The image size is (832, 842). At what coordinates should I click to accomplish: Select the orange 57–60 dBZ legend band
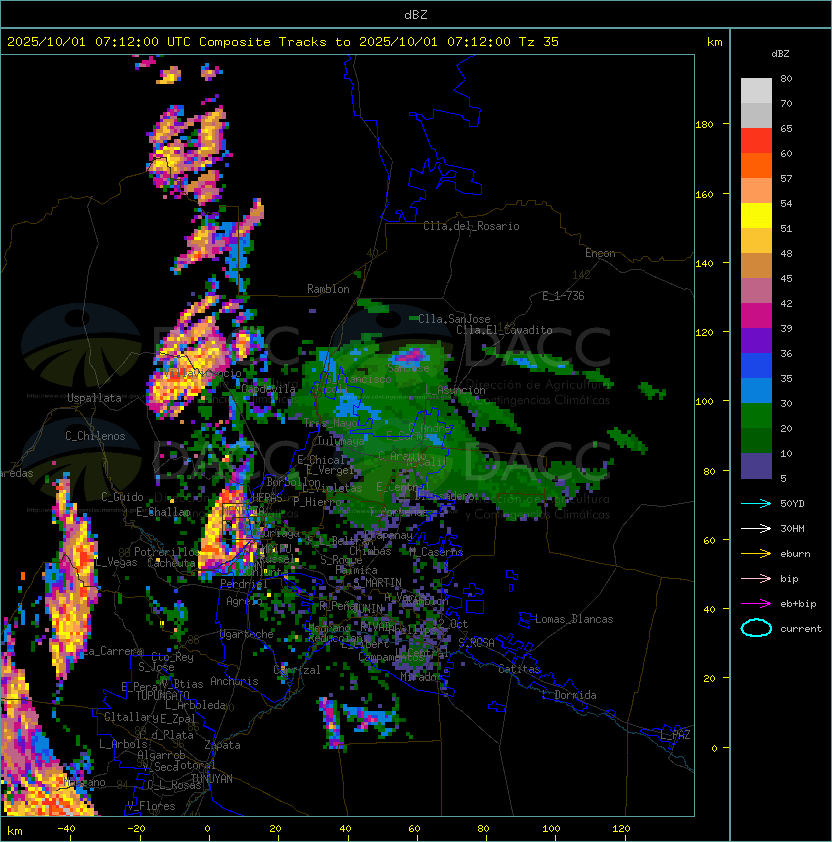click(756, 166)
